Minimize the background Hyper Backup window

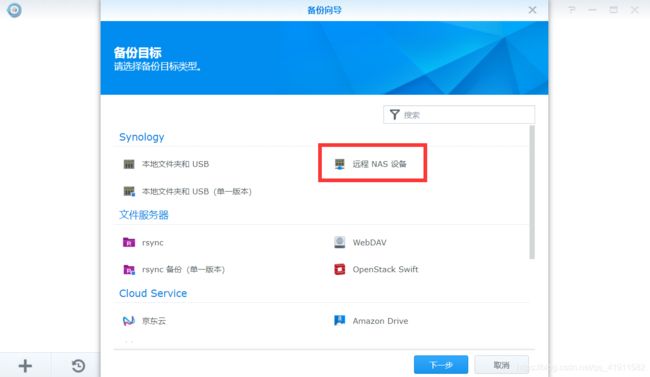point(592,10)
